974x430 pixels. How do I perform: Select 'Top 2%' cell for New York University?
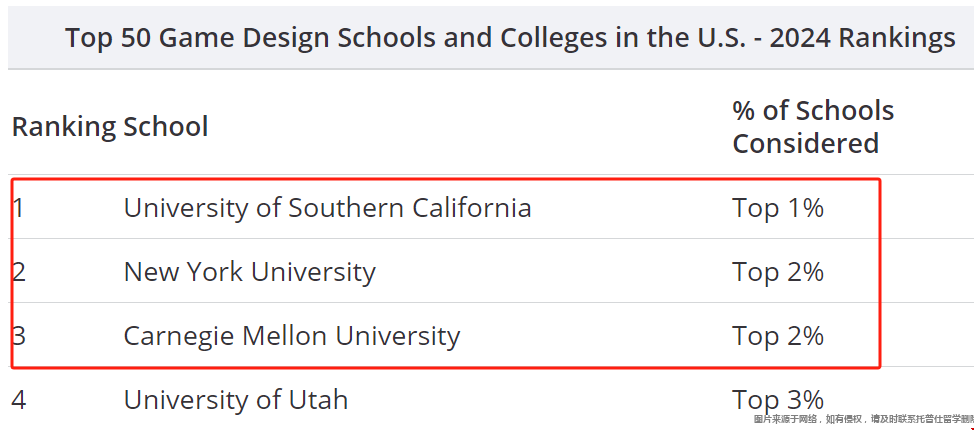[x=778, y=272]
